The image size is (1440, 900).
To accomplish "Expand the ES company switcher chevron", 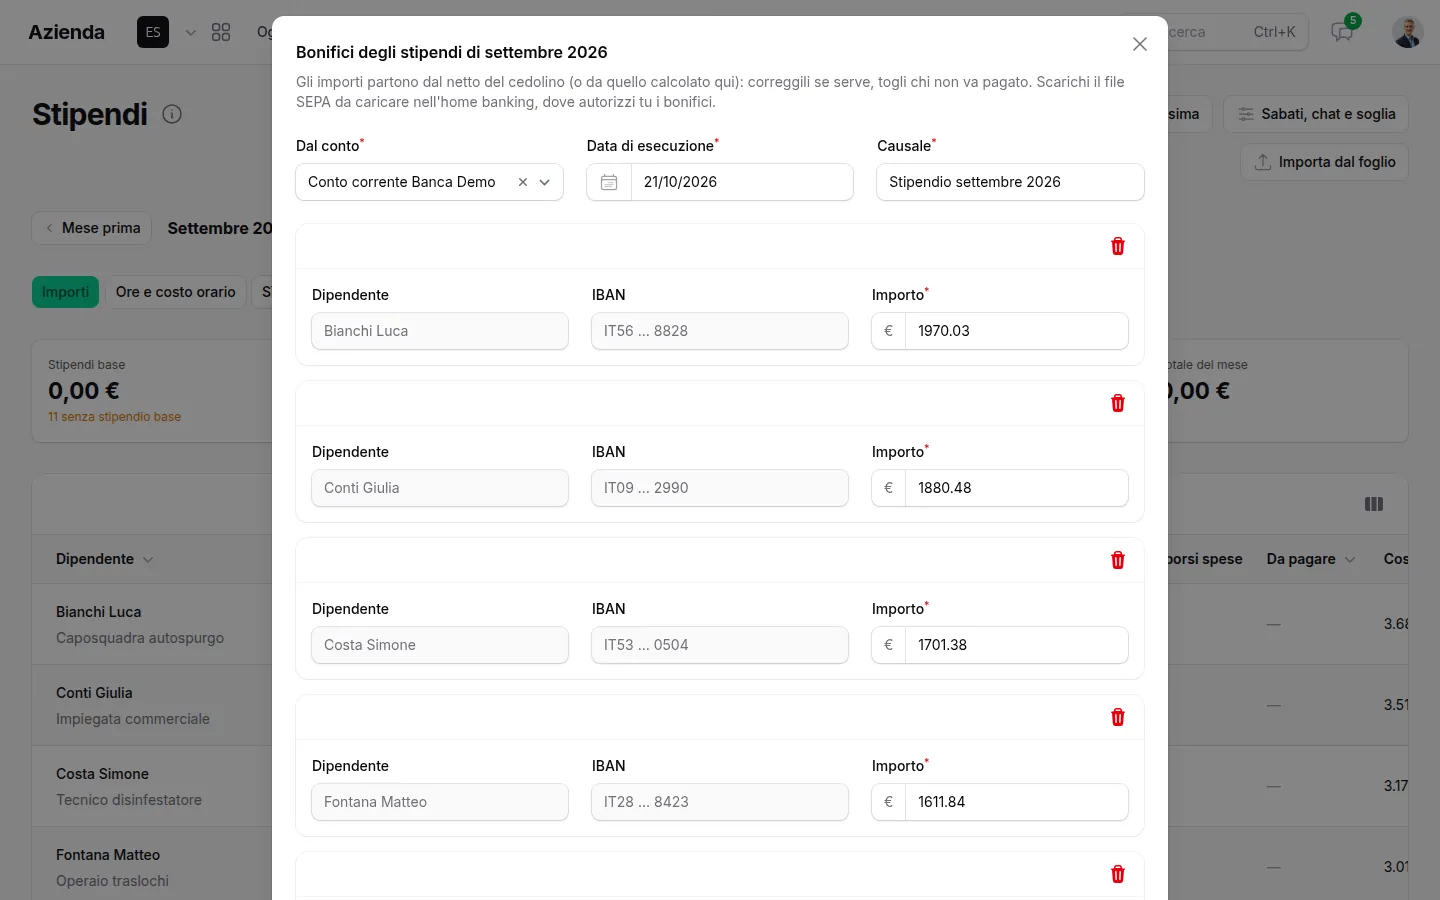I will click(191, 32).
